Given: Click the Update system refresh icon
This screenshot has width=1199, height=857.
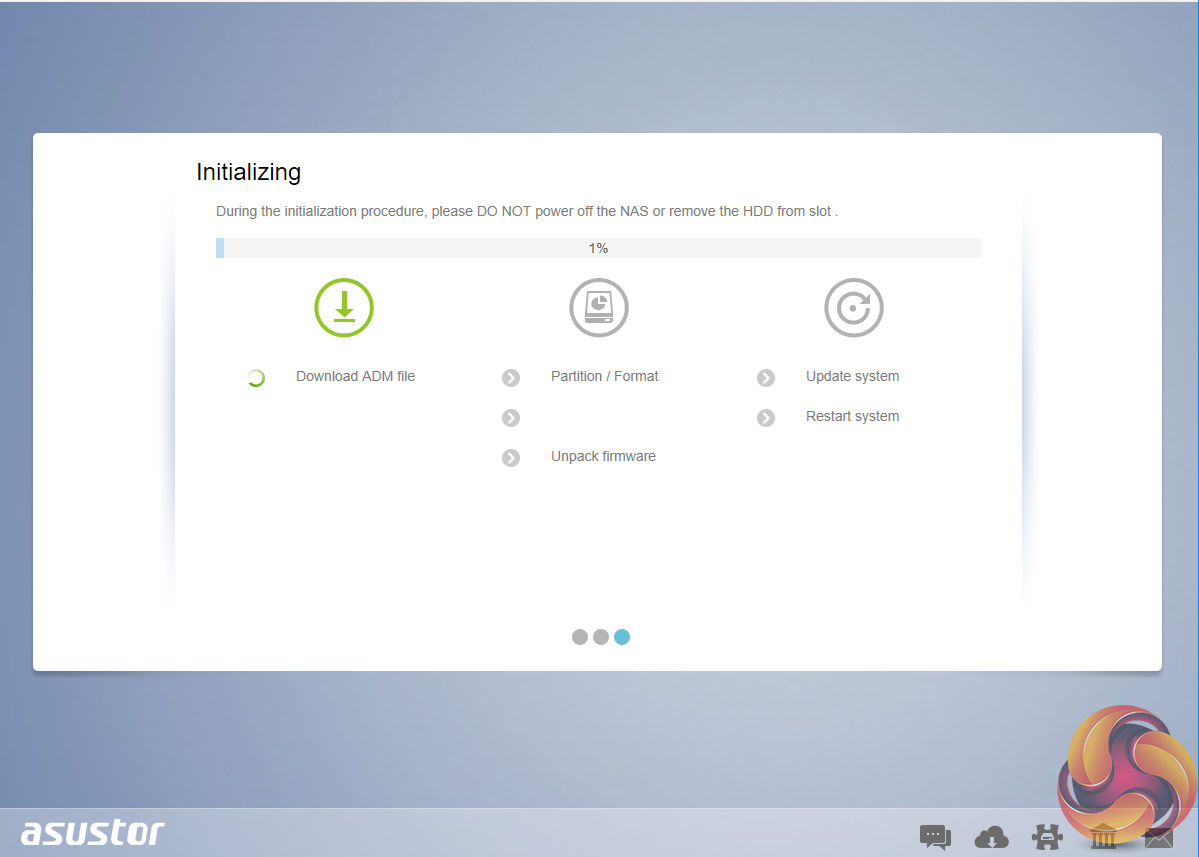Looking at the screenshot, I should tap(853, 307).
